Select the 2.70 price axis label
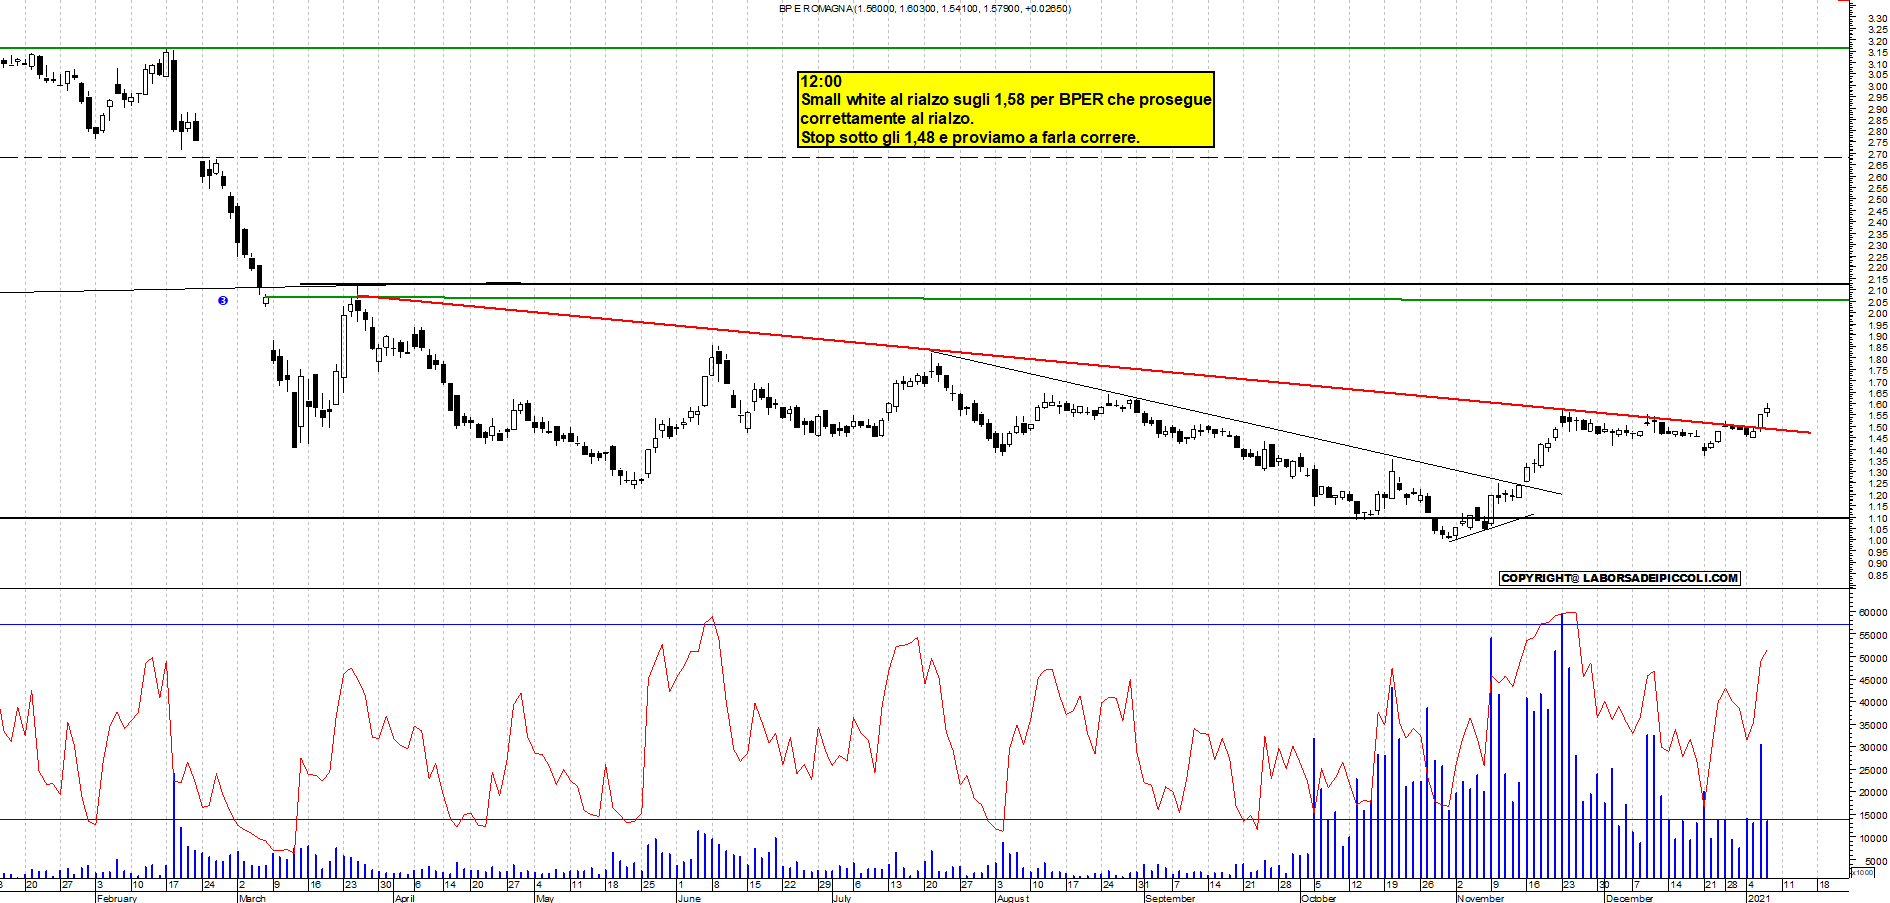Image resolution: width=1890 pixels, height=903 pixels. [x=1877, y=154]
